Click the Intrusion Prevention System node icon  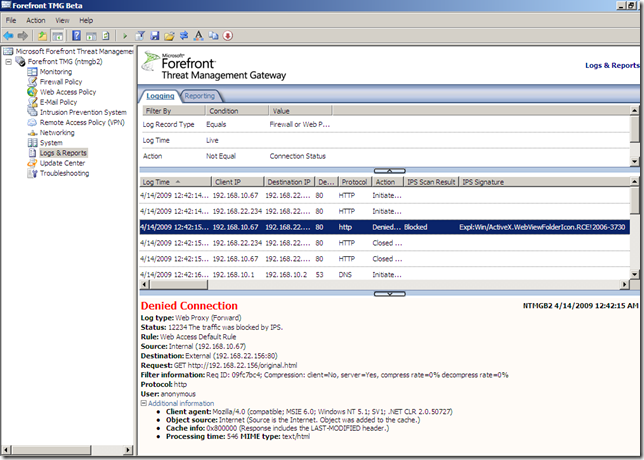coord(32,112)
